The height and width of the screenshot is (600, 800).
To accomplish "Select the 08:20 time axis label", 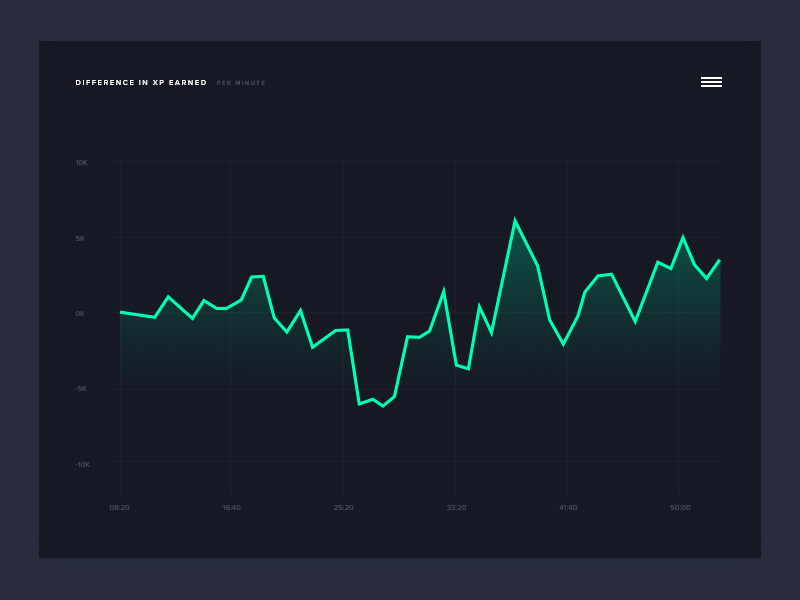I will pyautogui.click(x=119, y=508).
